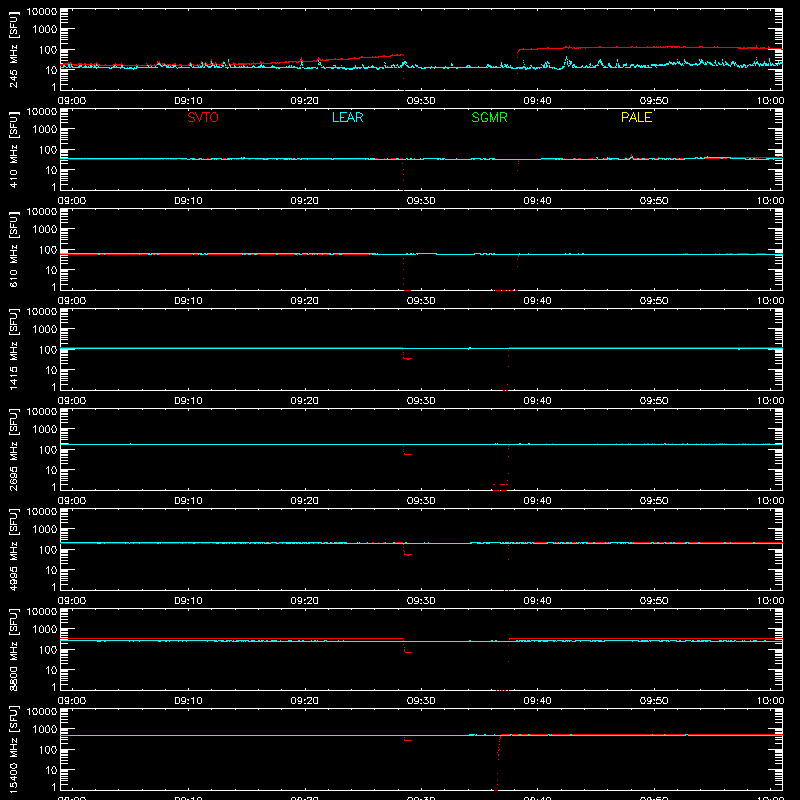Click the 100 y-axis label of 610 MHz plot
Screen dimensions: 800x800
coord(48,250)
